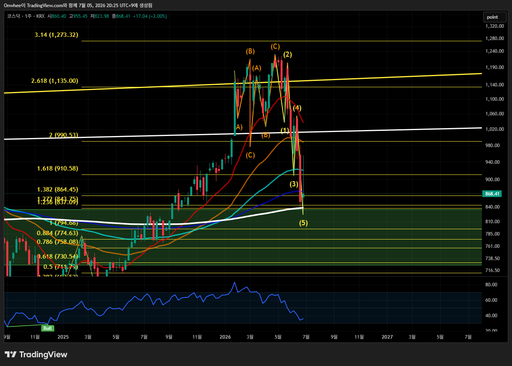The image size is (512, 366).
Task: Click the 2026 time axis label
Action: pyautogui.click(x=225, y=337)
